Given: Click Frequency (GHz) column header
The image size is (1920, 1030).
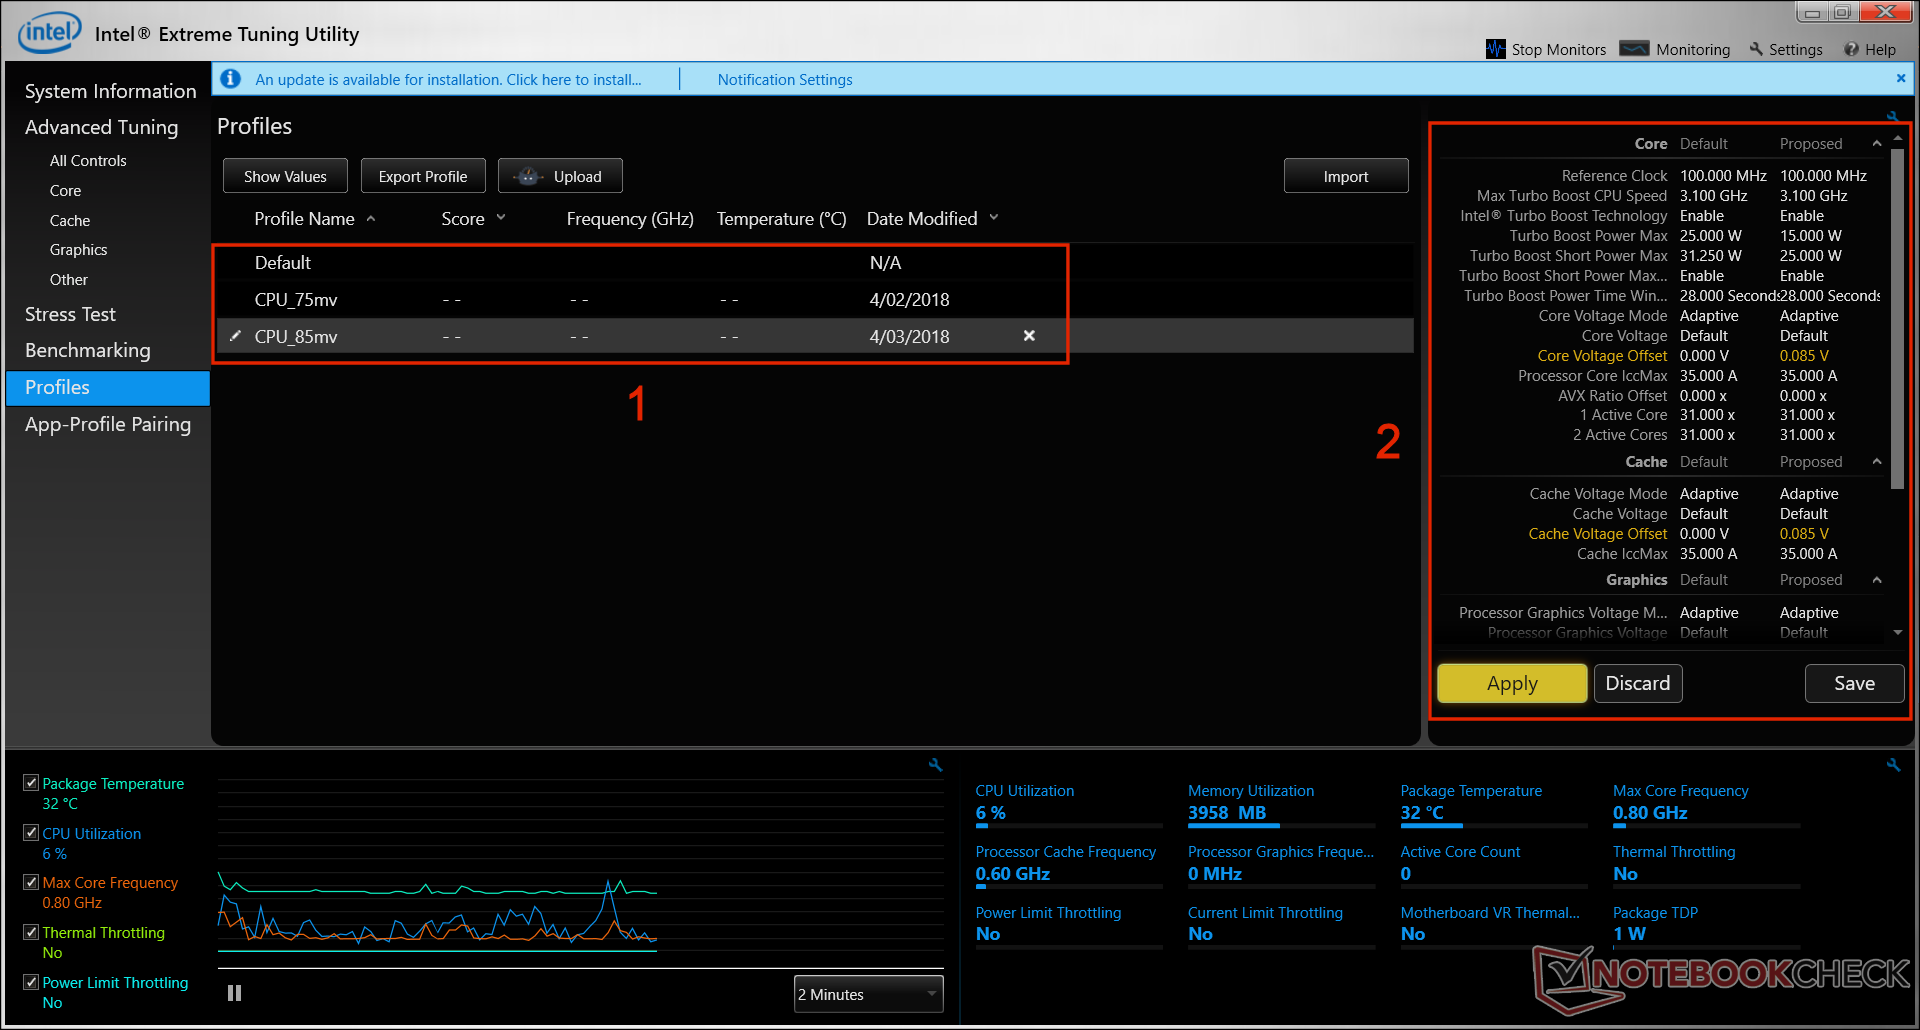Looking at the screenshot, I should point(630,219).
